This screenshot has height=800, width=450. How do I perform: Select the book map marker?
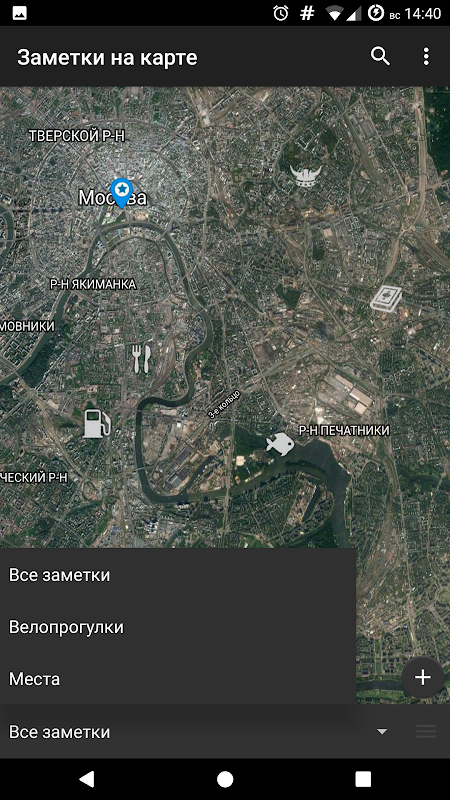pos(386,298)
